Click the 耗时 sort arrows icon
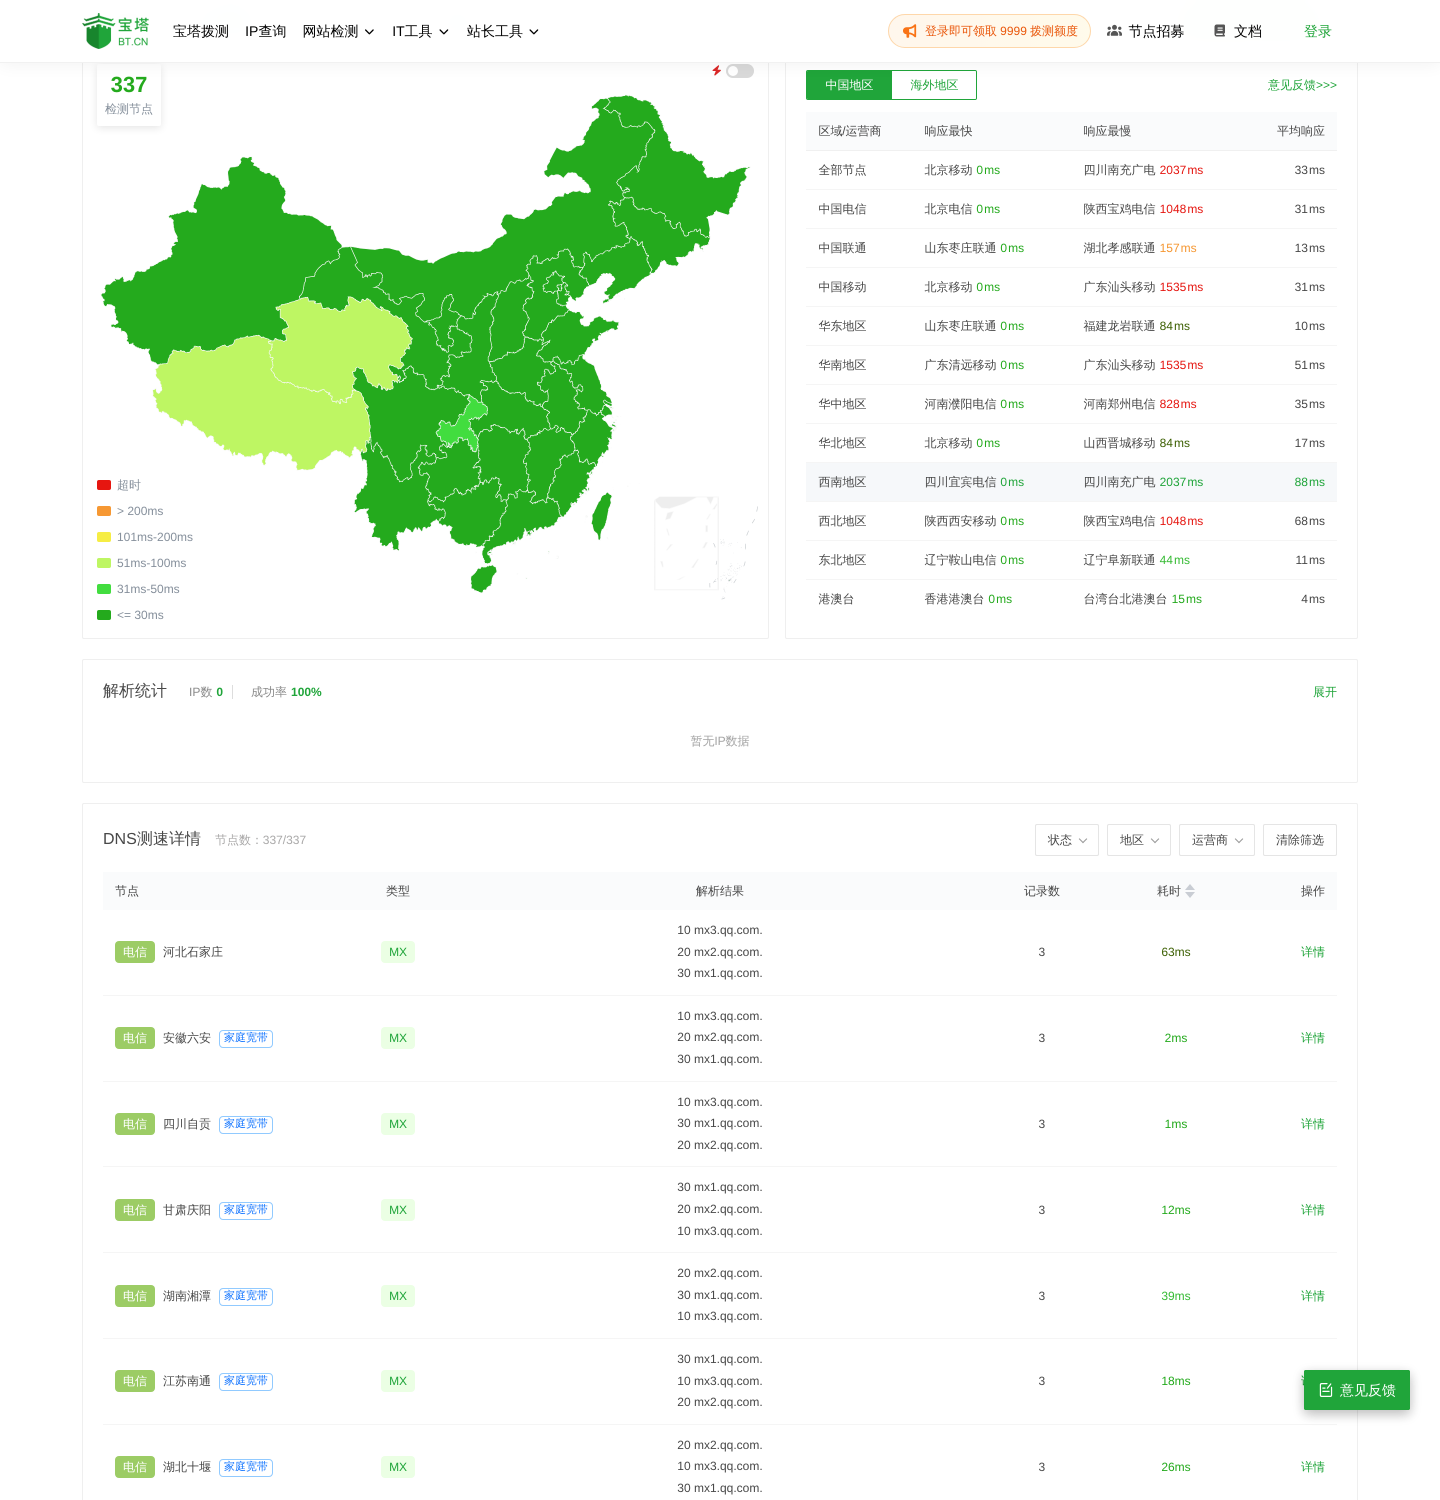Image resolution: width=1440 pixels, height=1500 pixels. pyautogui.click(x=1190, y=891)
